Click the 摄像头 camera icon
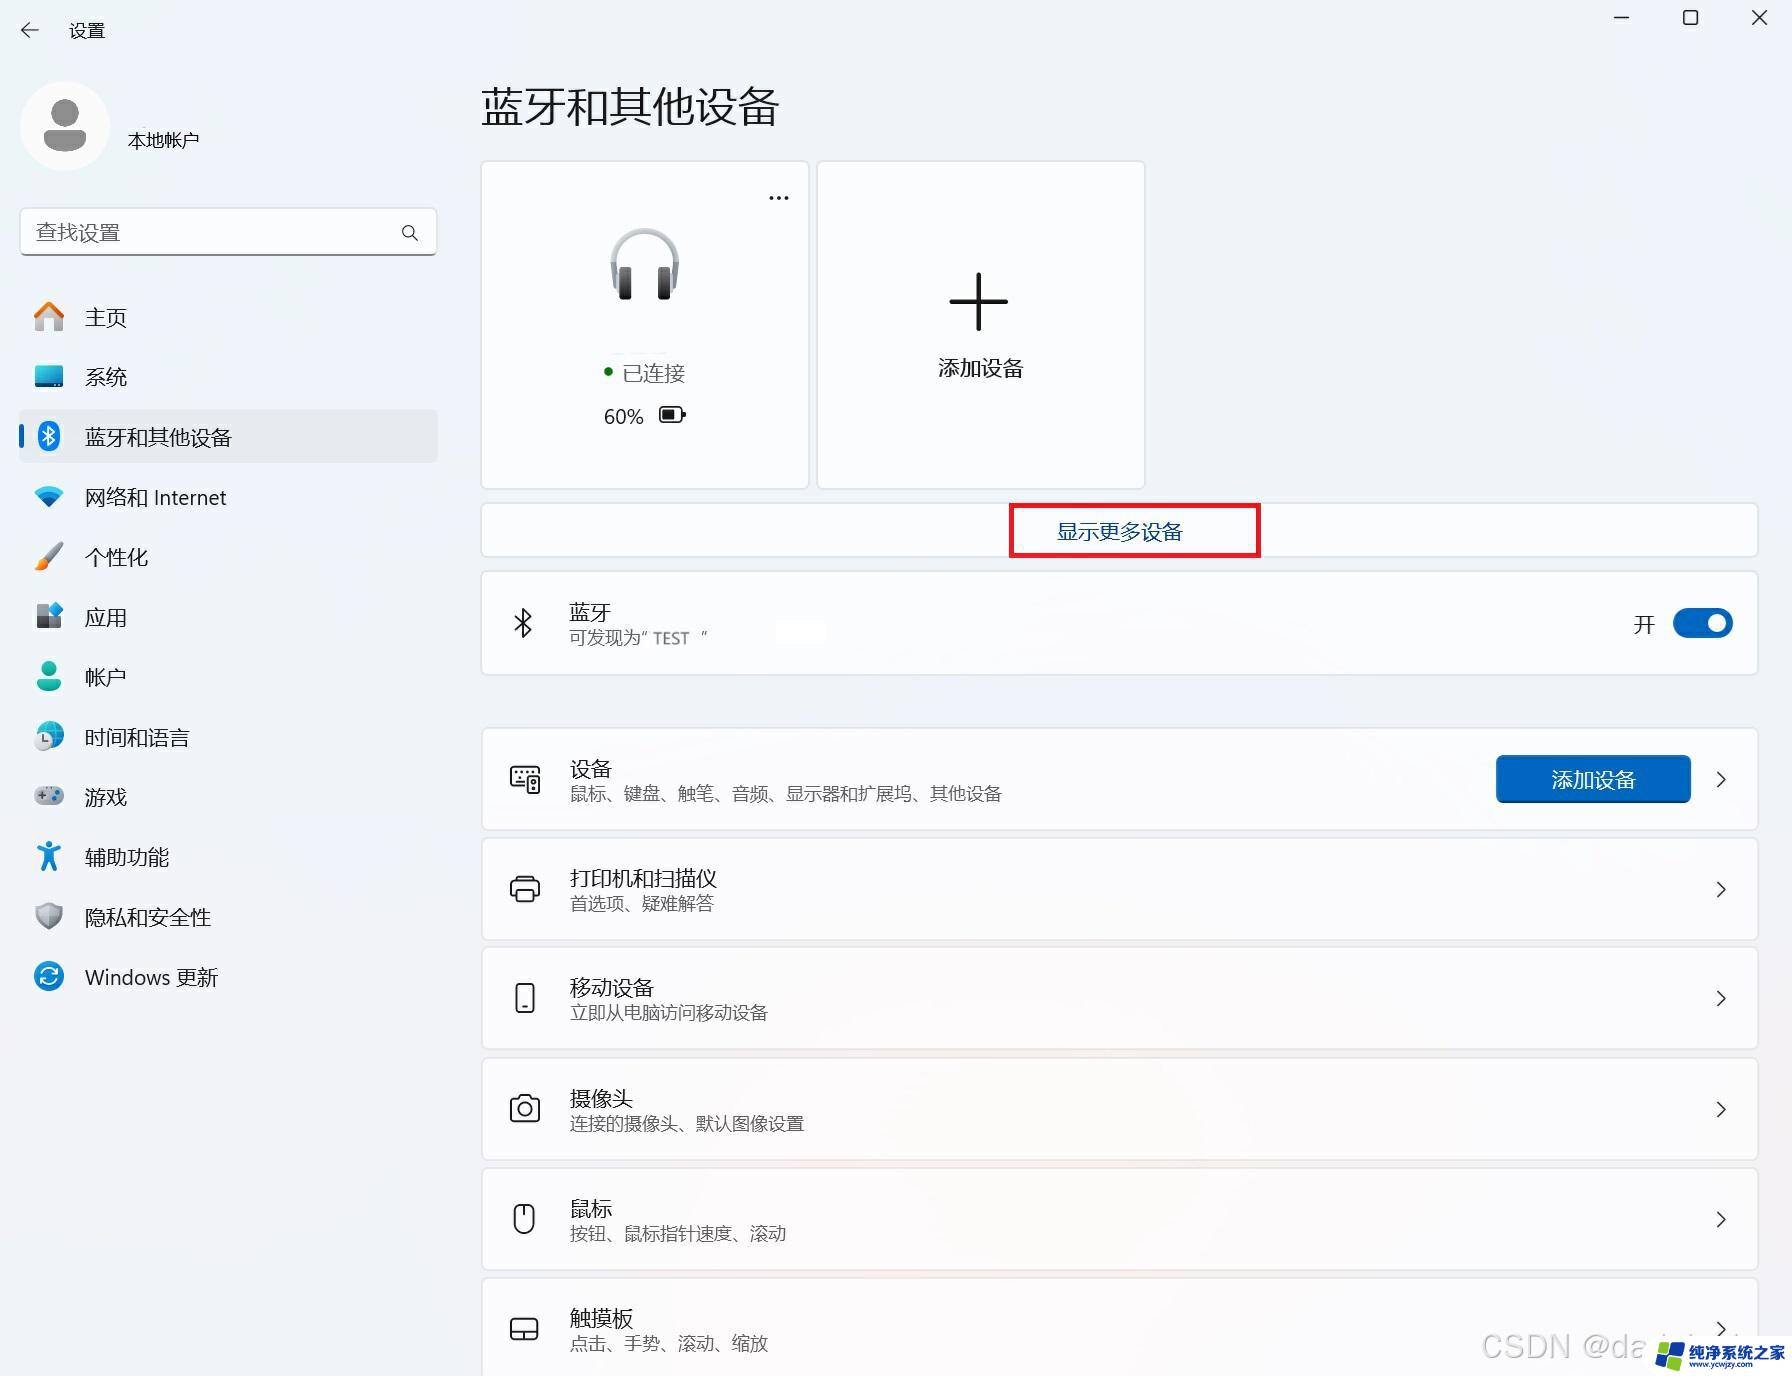Image resolution: width=1792 pixels, height=1376 pixels. point(525,1108)
